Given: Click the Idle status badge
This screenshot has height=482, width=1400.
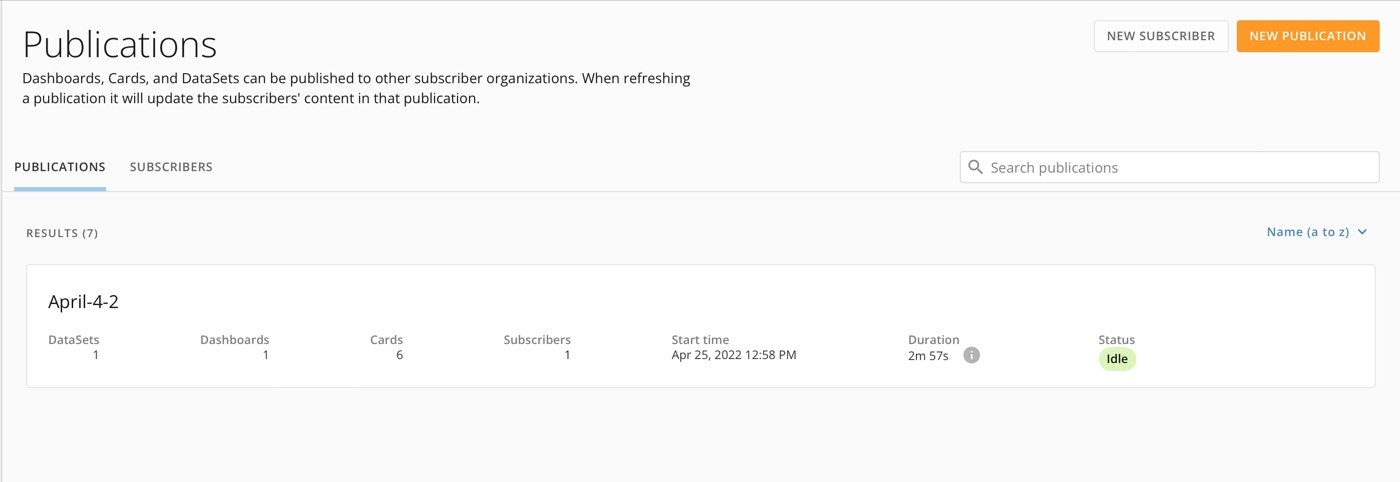Looking at the screenshot, I should click(x=1117, y=359).
